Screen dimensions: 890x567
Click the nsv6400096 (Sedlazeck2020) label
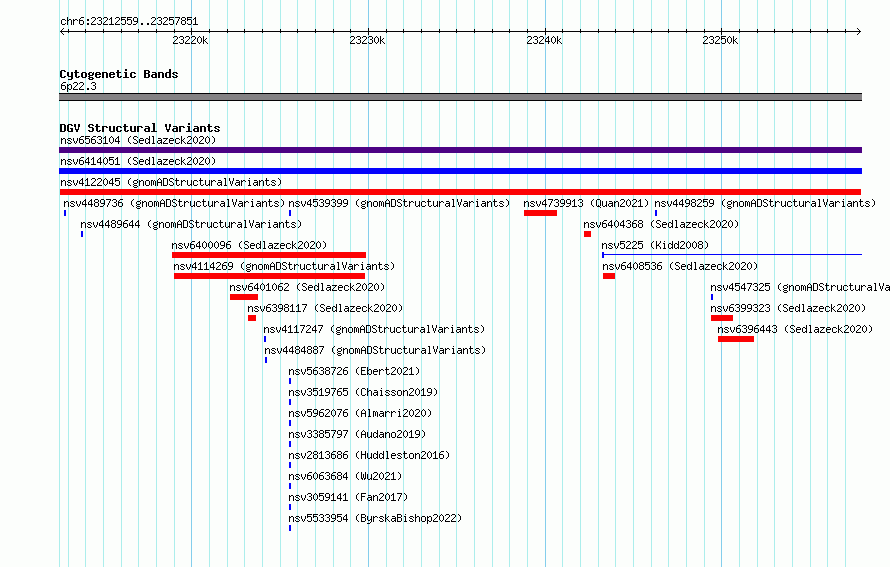(x=249, y=245)
